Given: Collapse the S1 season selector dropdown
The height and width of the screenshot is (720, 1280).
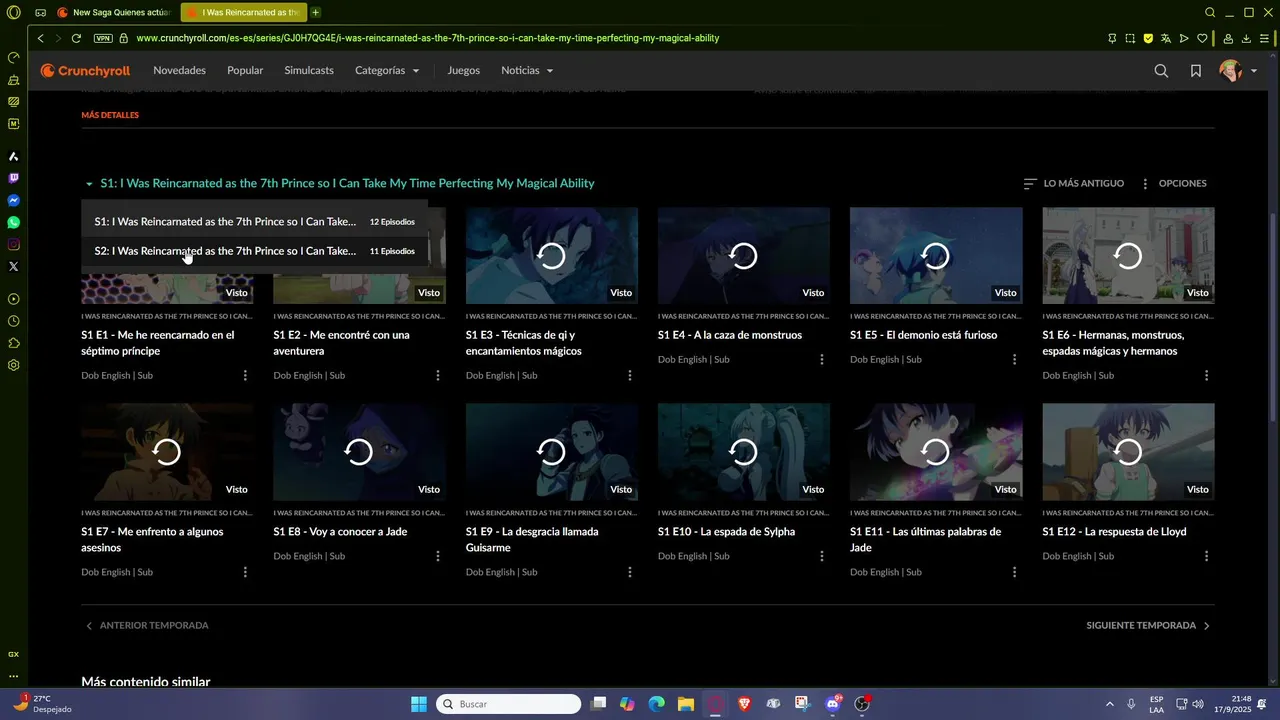Looking at the screenshot, I should [340, 183].
